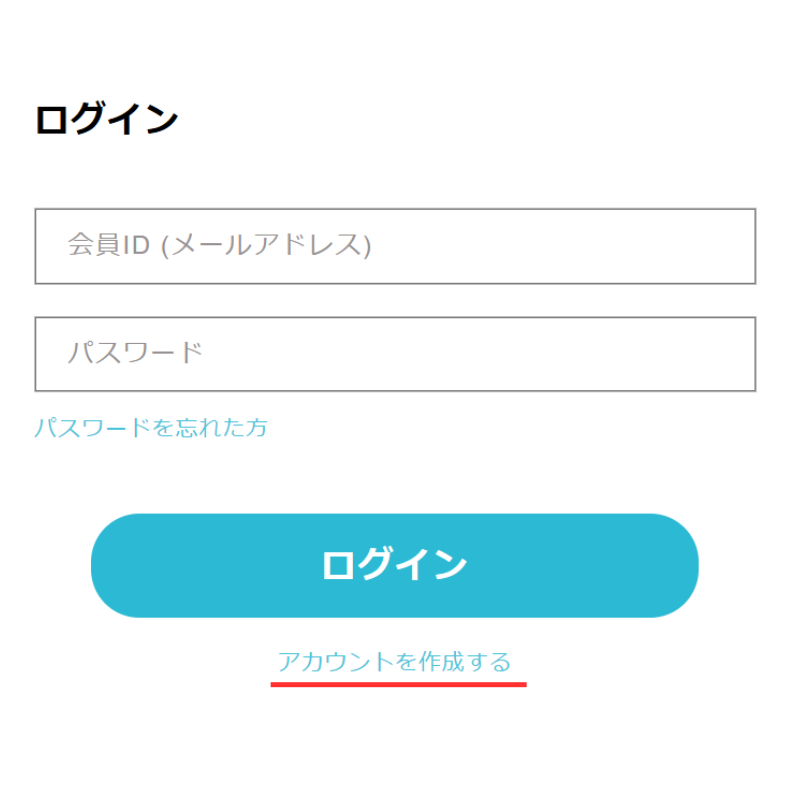Image resolution: width=800 pixels, height=800 pixels.
Task: Open the パスワードを忘れた方 link
Action: 151,428
